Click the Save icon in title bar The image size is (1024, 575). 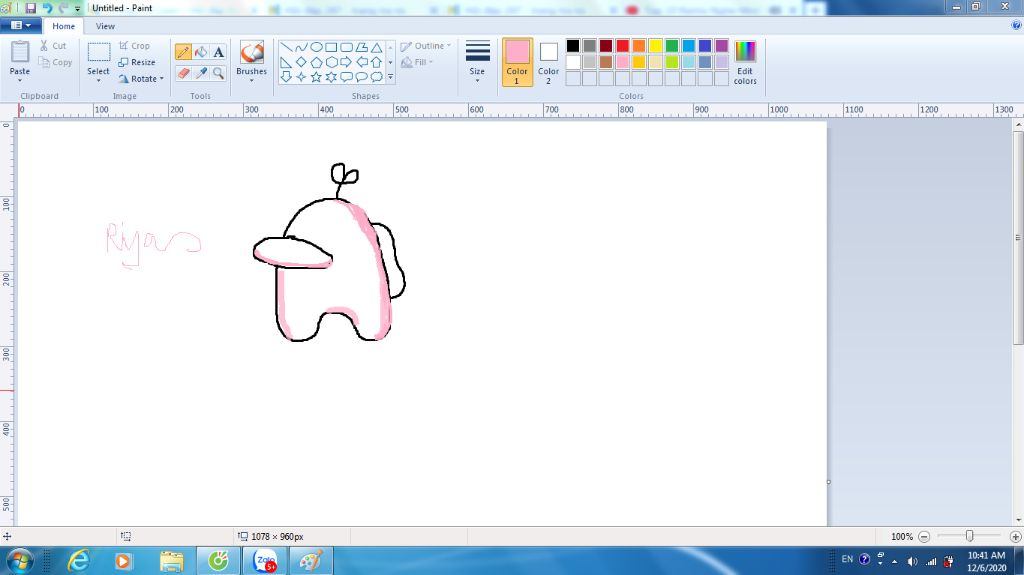31,8
